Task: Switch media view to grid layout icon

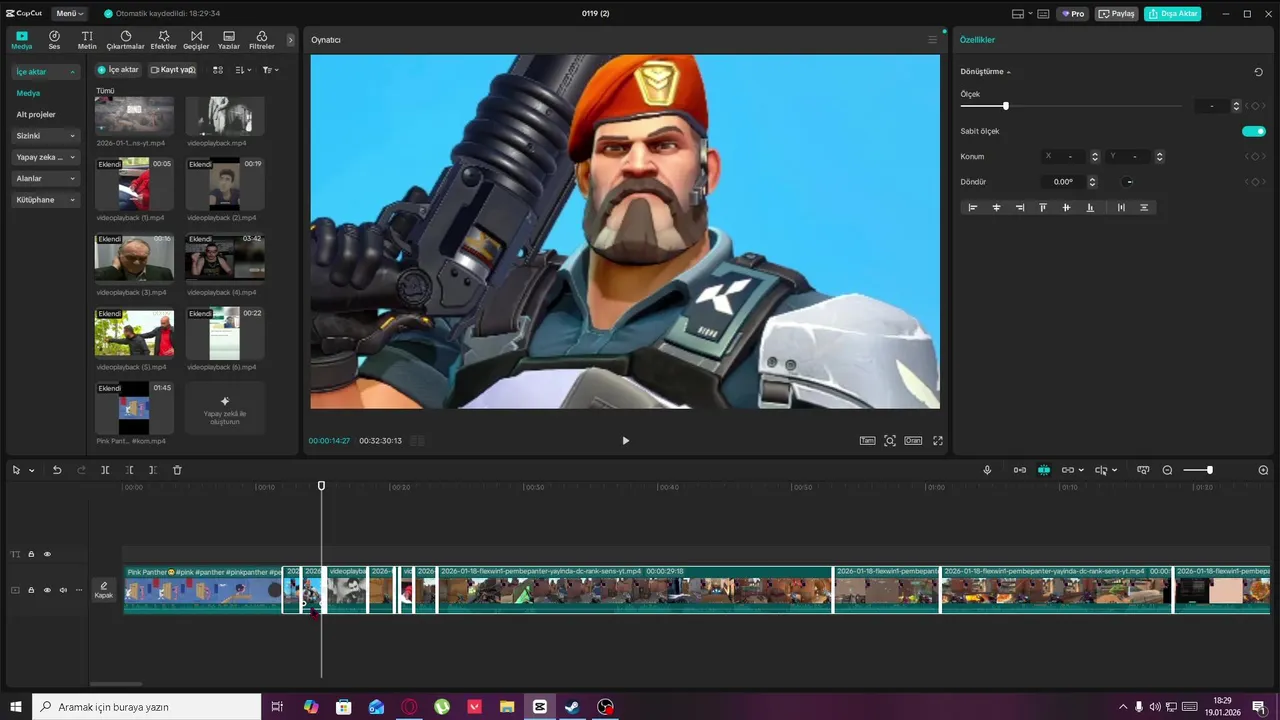Action: click(x=218, y=70)
